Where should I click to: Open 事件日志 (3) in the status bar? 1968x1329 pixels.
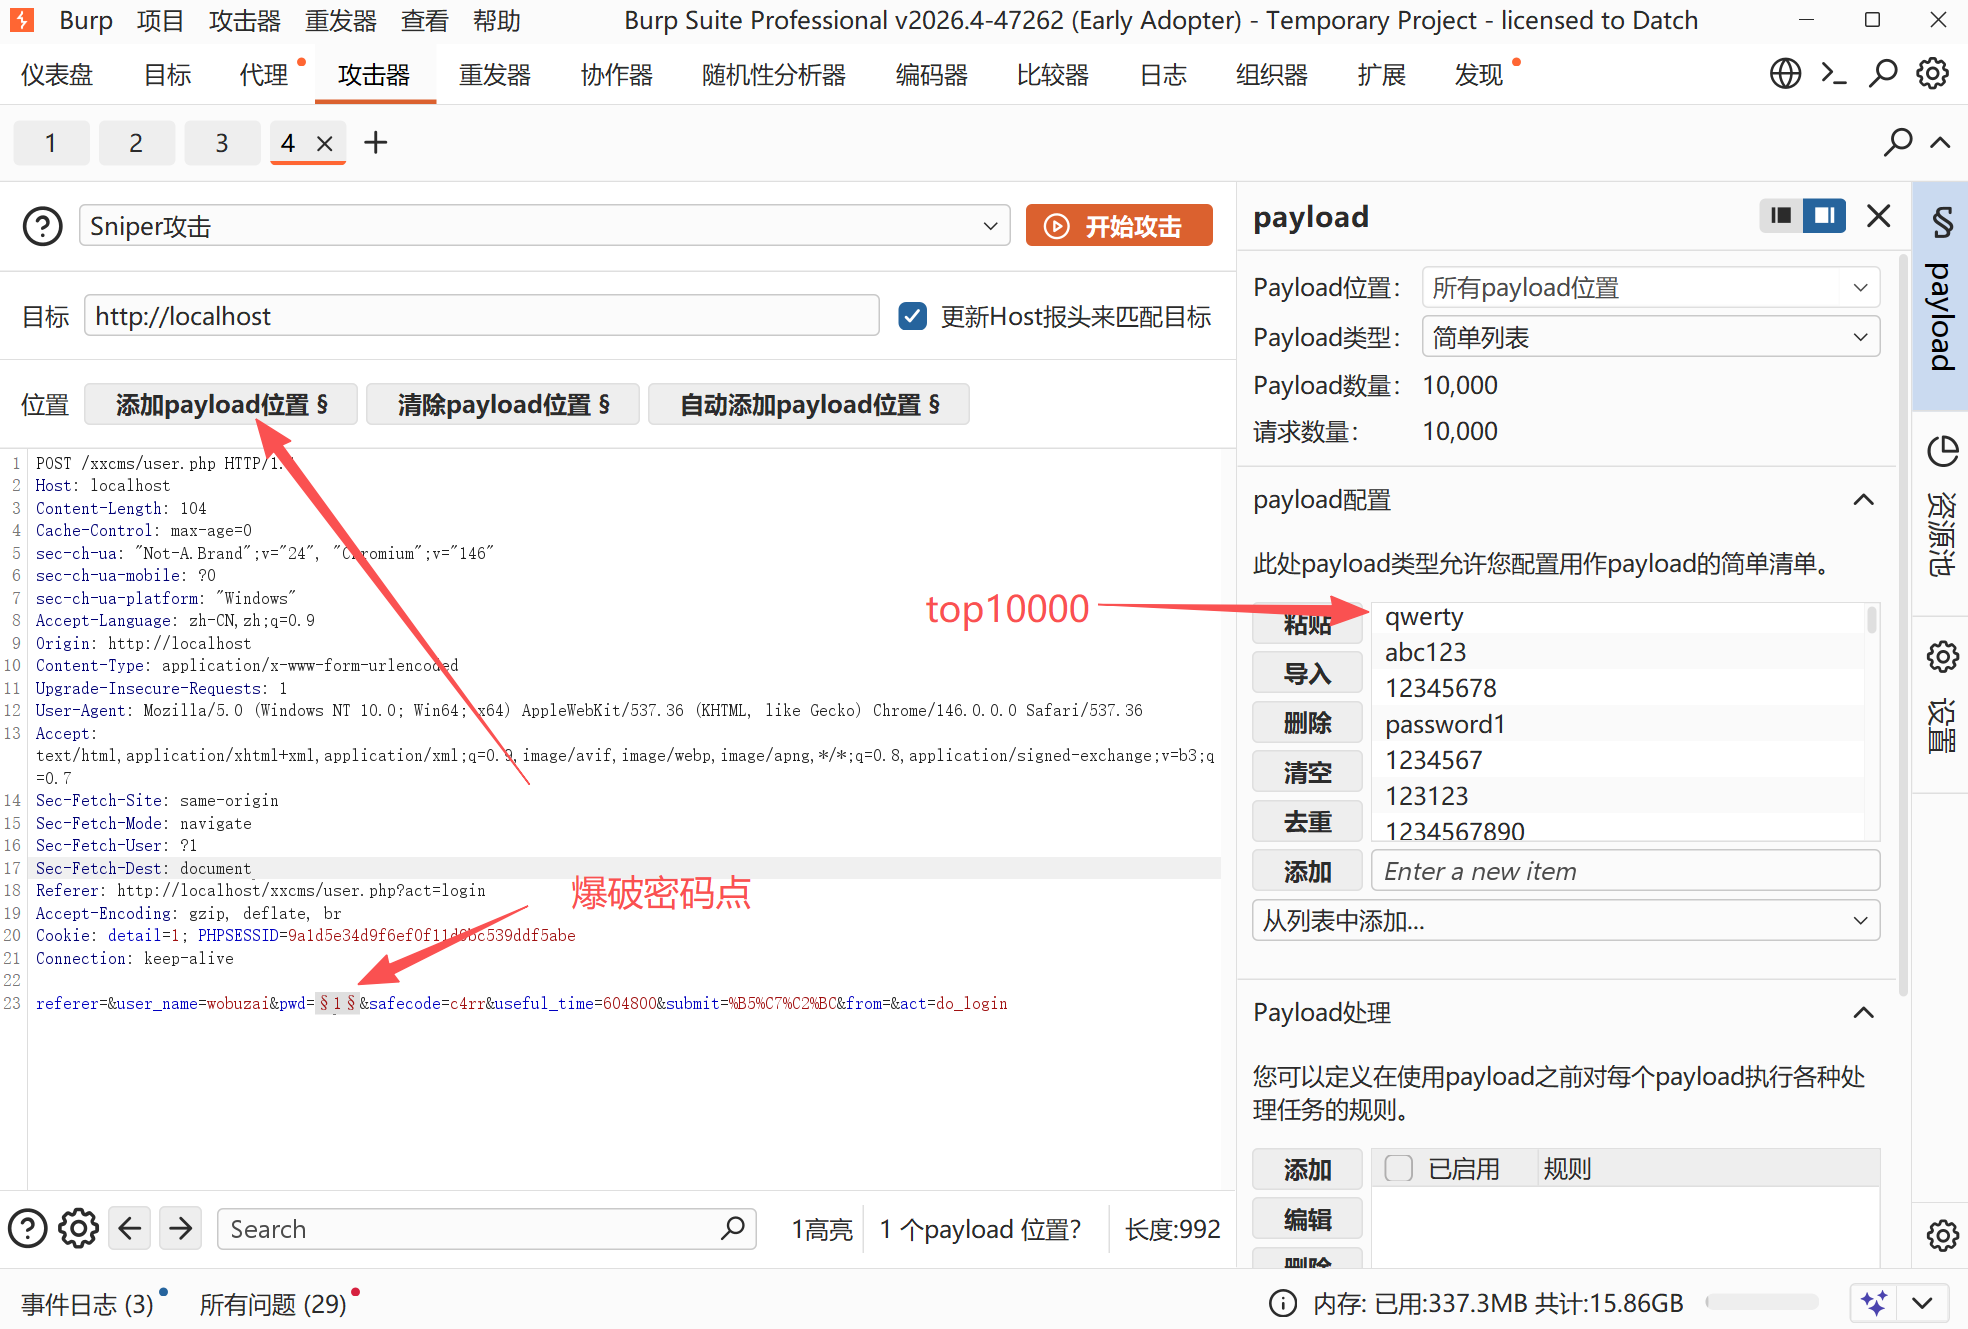[x=88, y=1304]
